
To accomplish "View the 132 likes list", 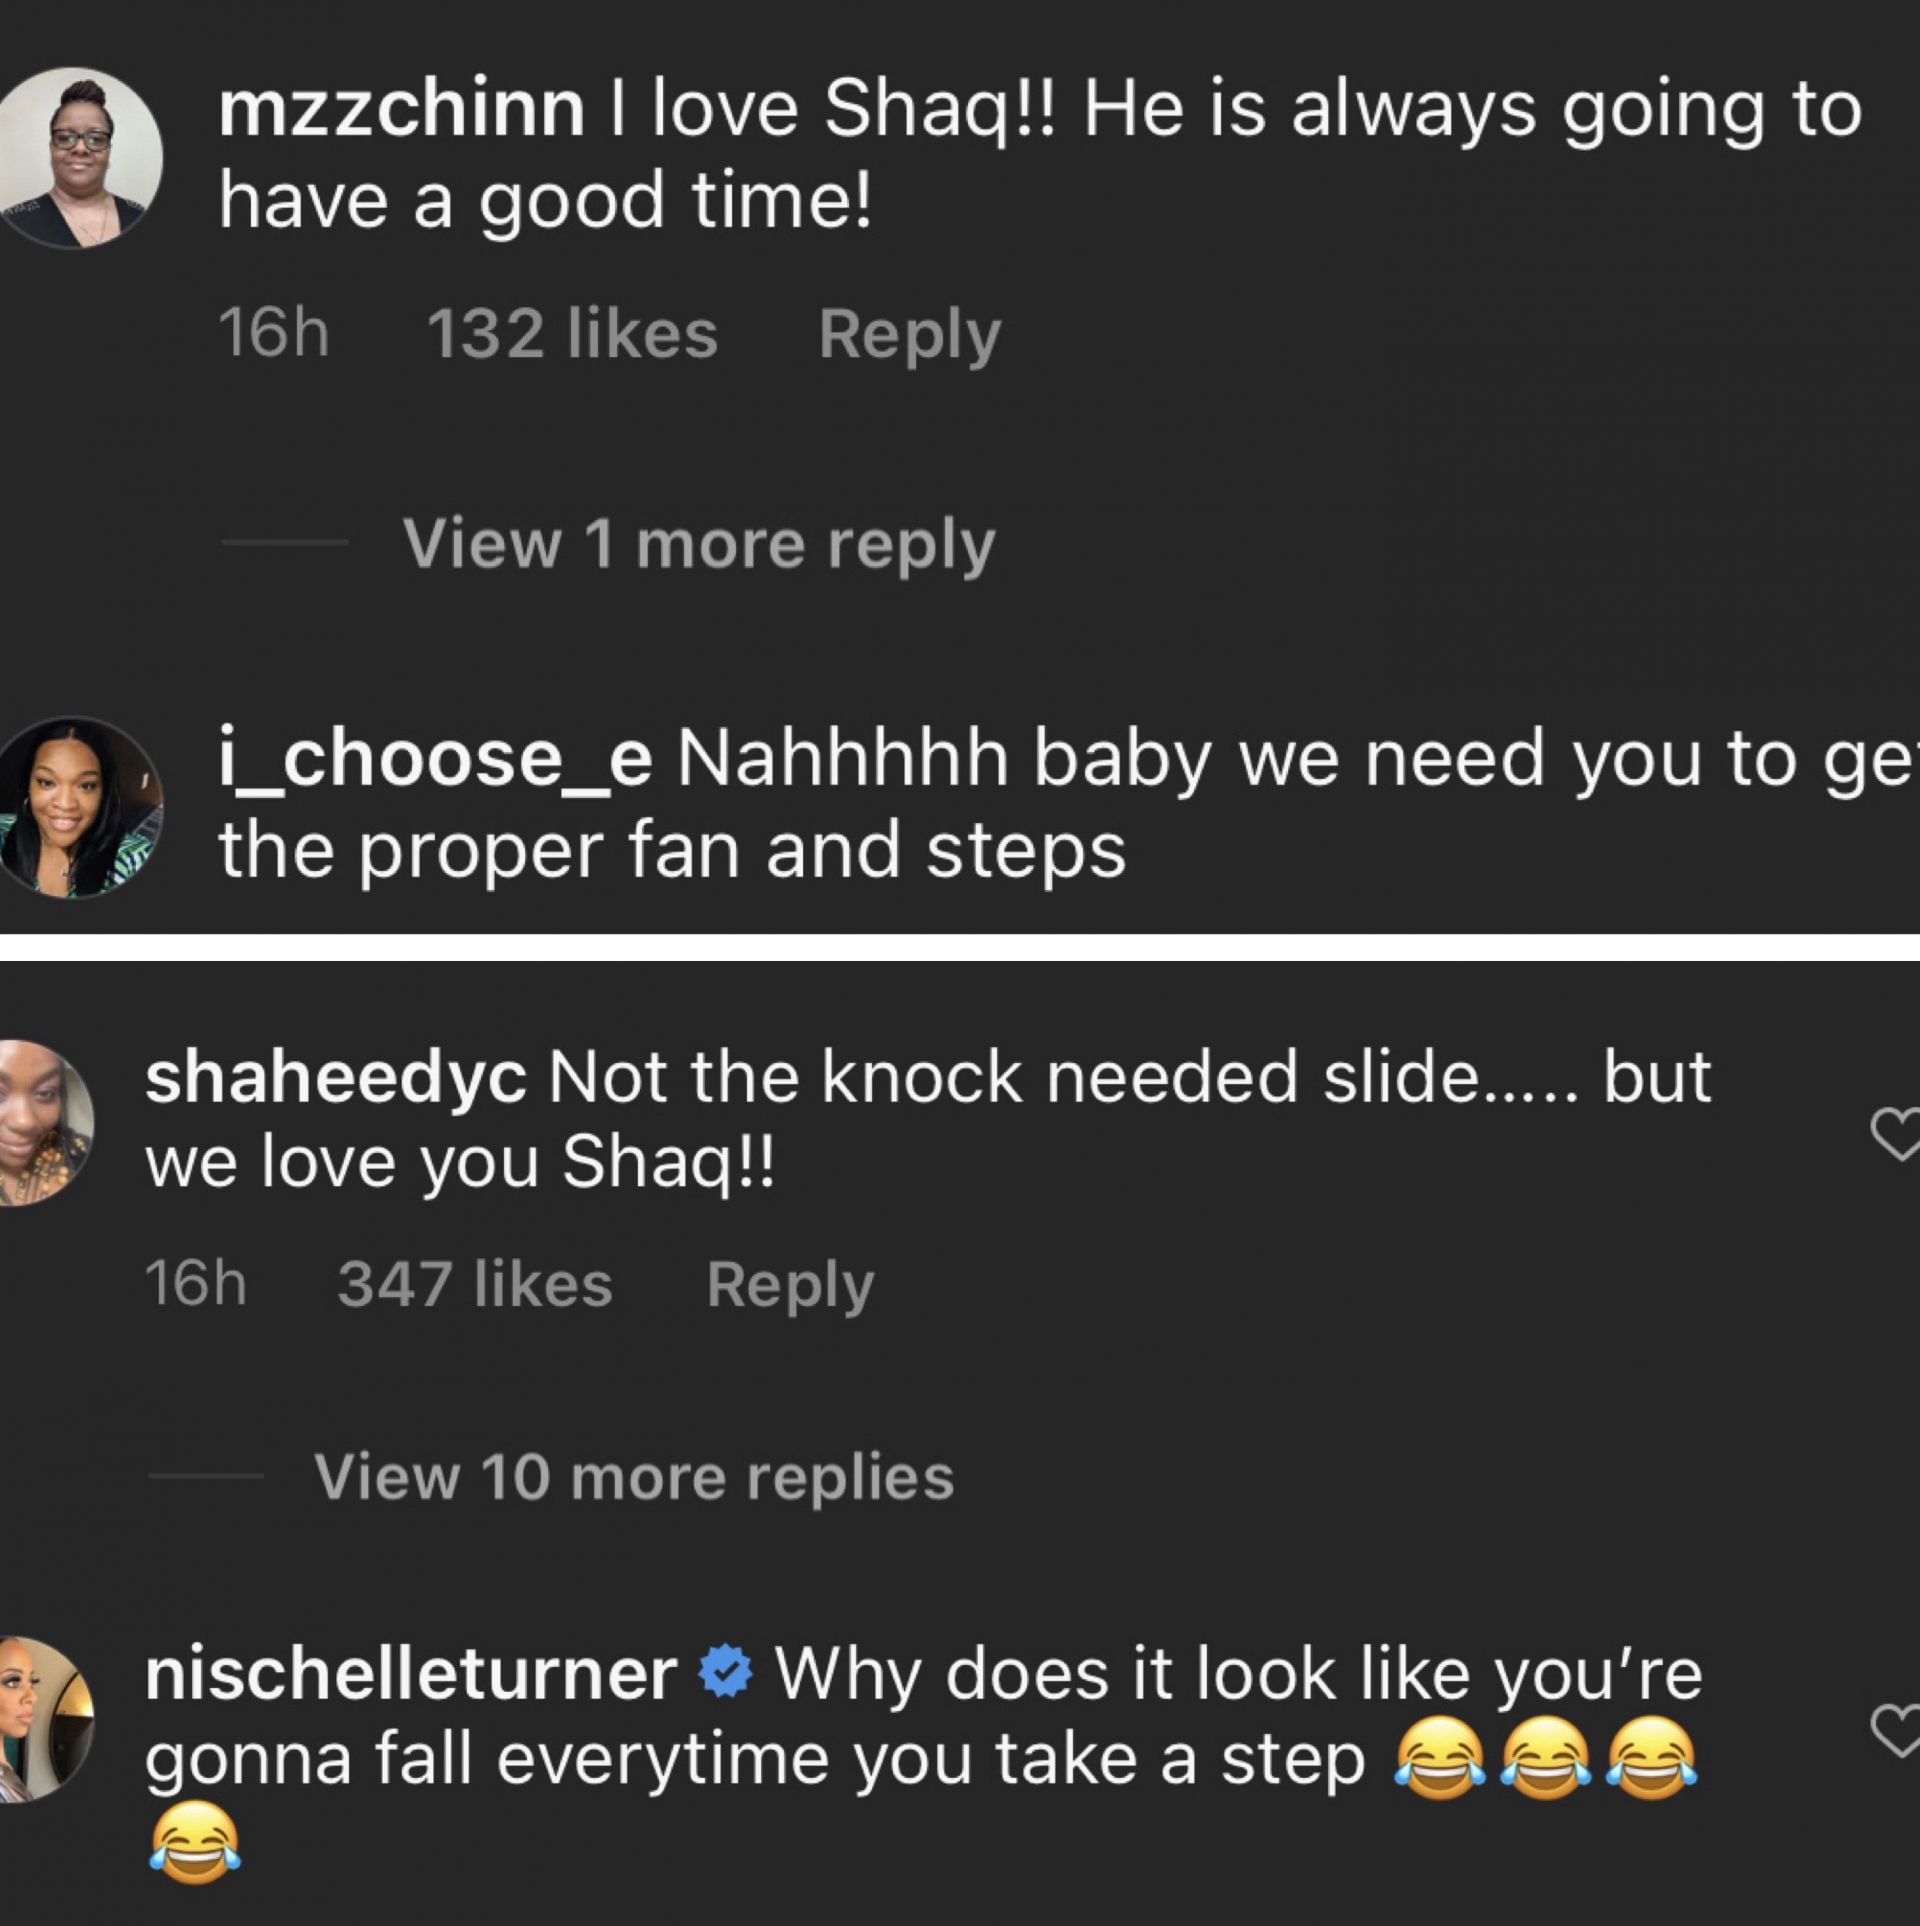I will 572,334.
